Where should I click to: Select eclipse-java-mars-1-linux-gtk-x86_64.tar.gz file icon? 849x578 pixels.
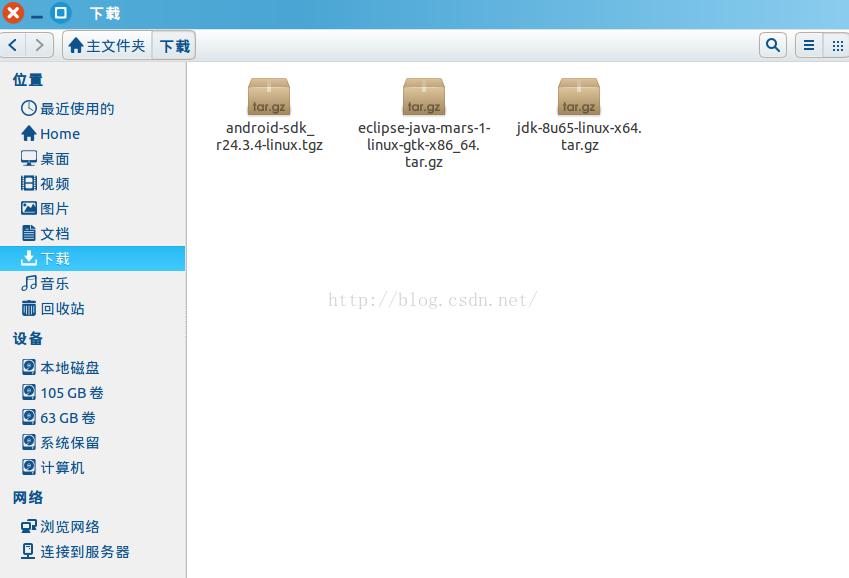[424, 98]
